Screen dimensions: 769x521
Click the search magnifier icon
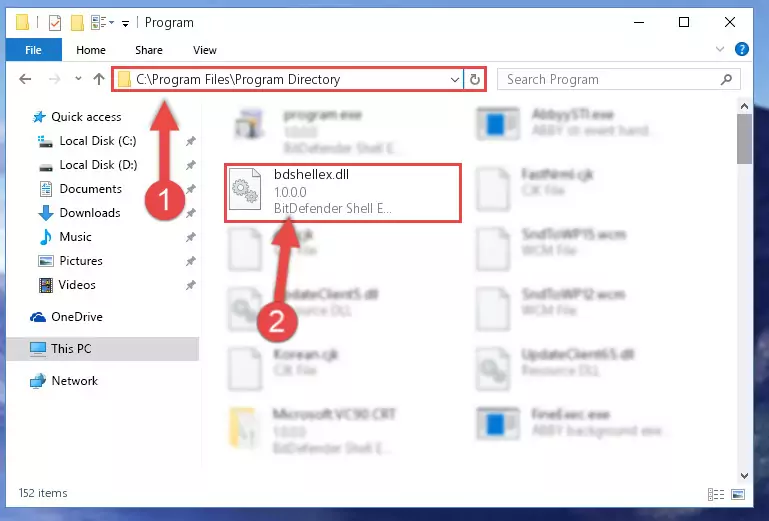coord(726,79)
